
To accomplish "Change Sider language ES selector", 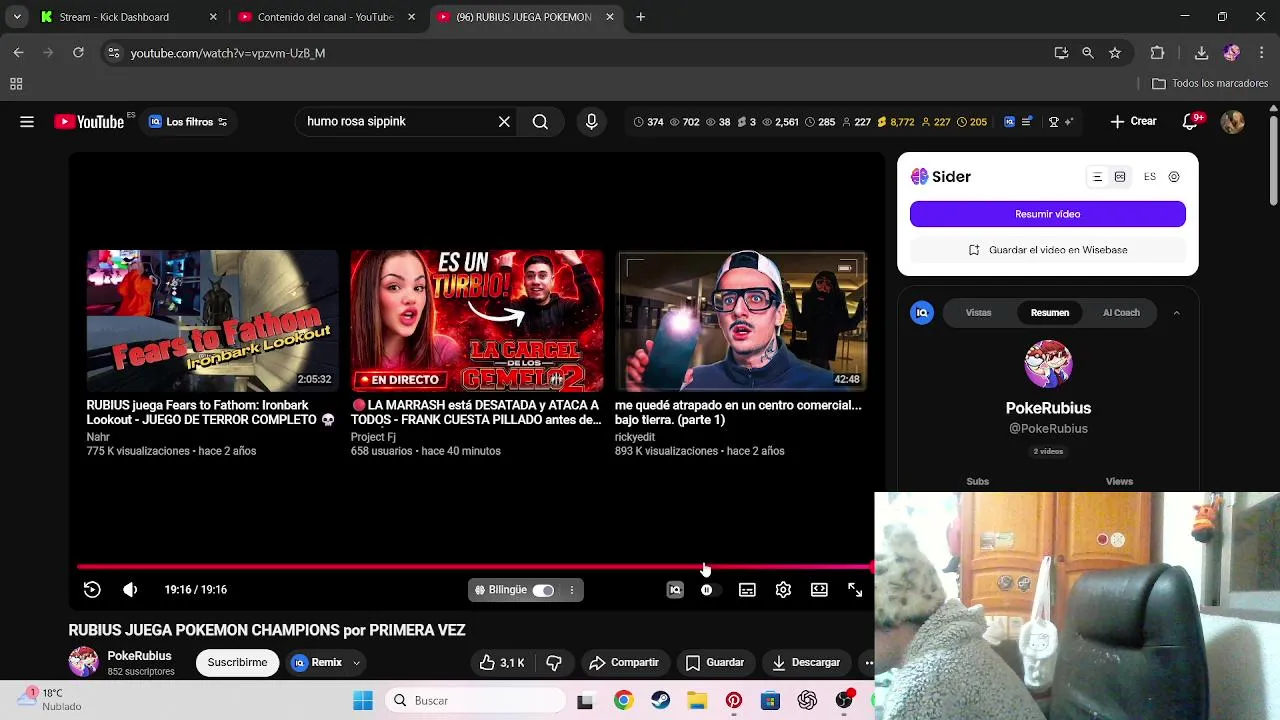I will point(1150,177).
